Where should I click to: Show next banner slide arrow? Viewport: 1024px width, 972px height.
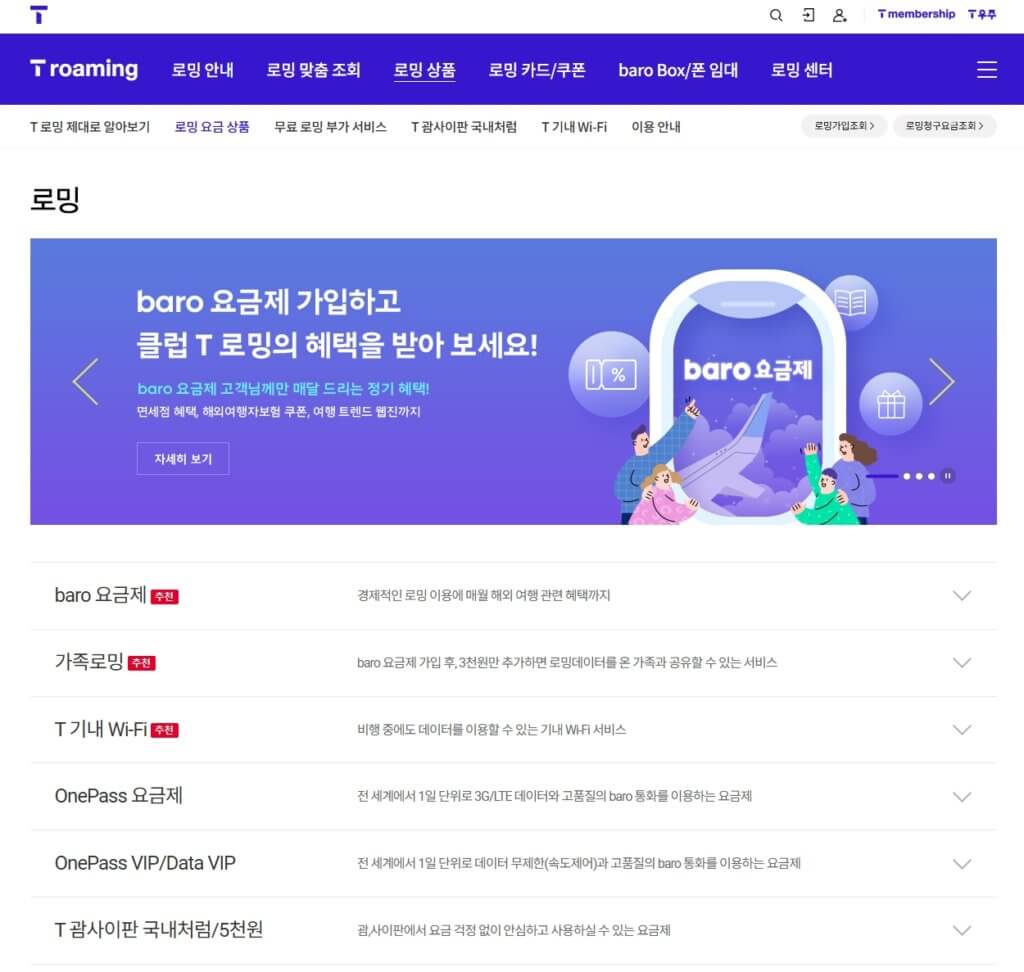coord(941,381)
